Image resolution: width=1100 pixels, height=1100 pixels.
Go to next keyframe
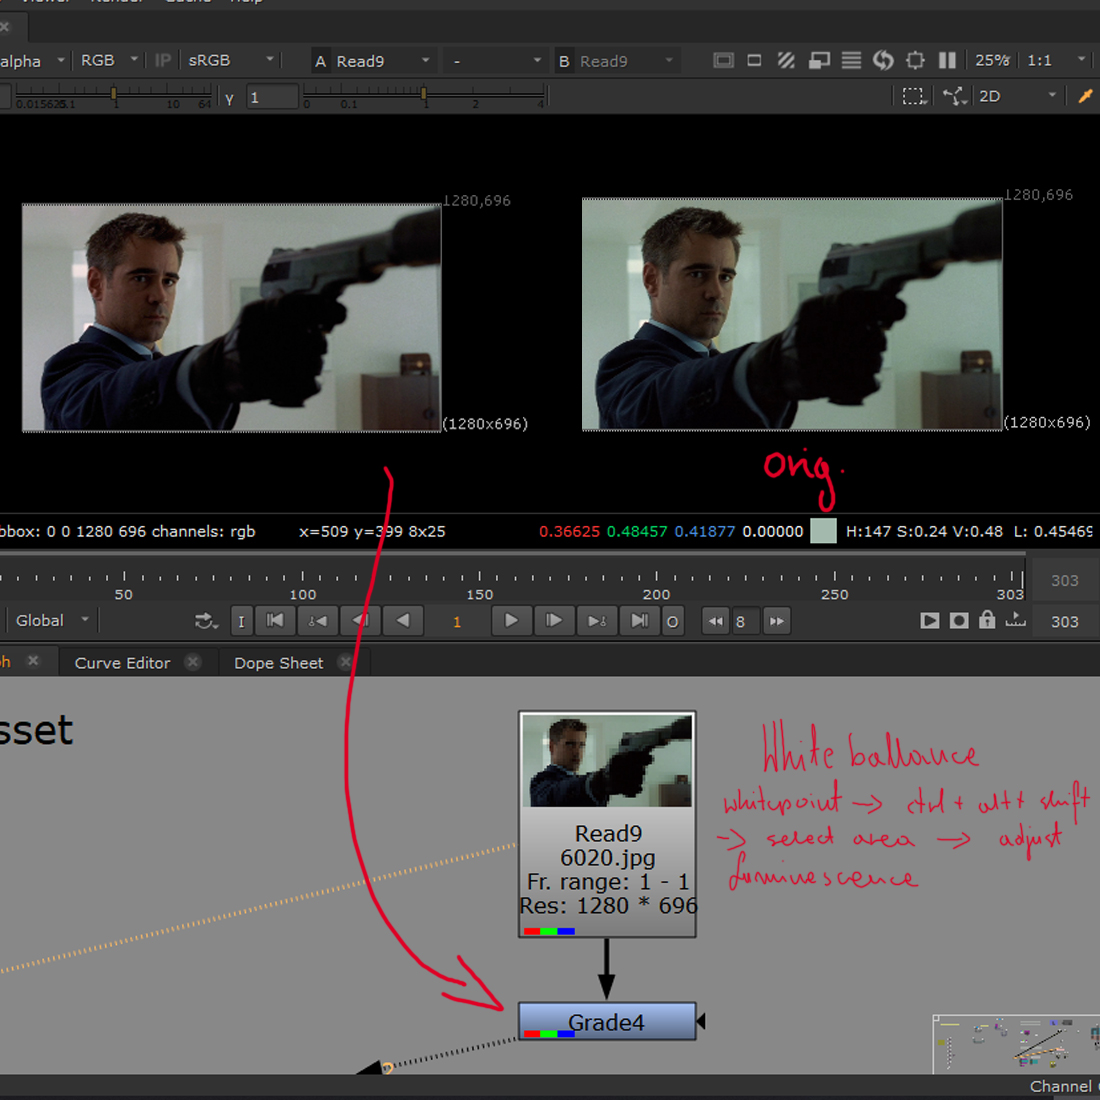[597, 622]
